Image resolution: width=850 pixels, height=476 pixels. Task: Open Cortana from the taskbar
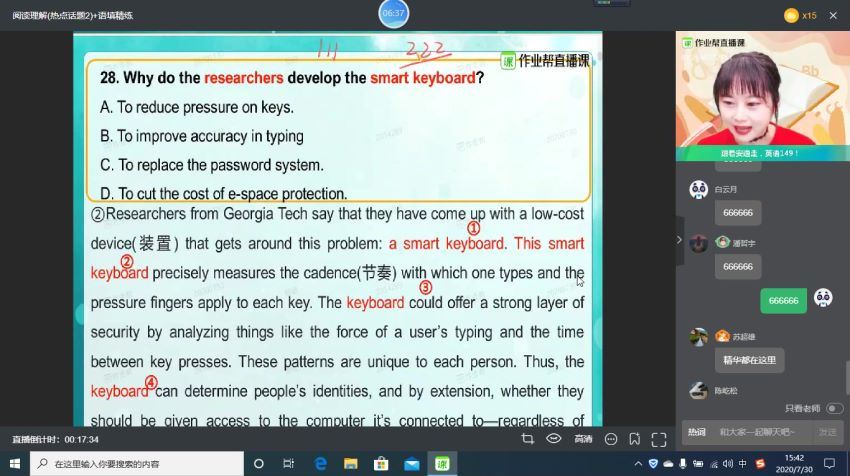(259, 464)
